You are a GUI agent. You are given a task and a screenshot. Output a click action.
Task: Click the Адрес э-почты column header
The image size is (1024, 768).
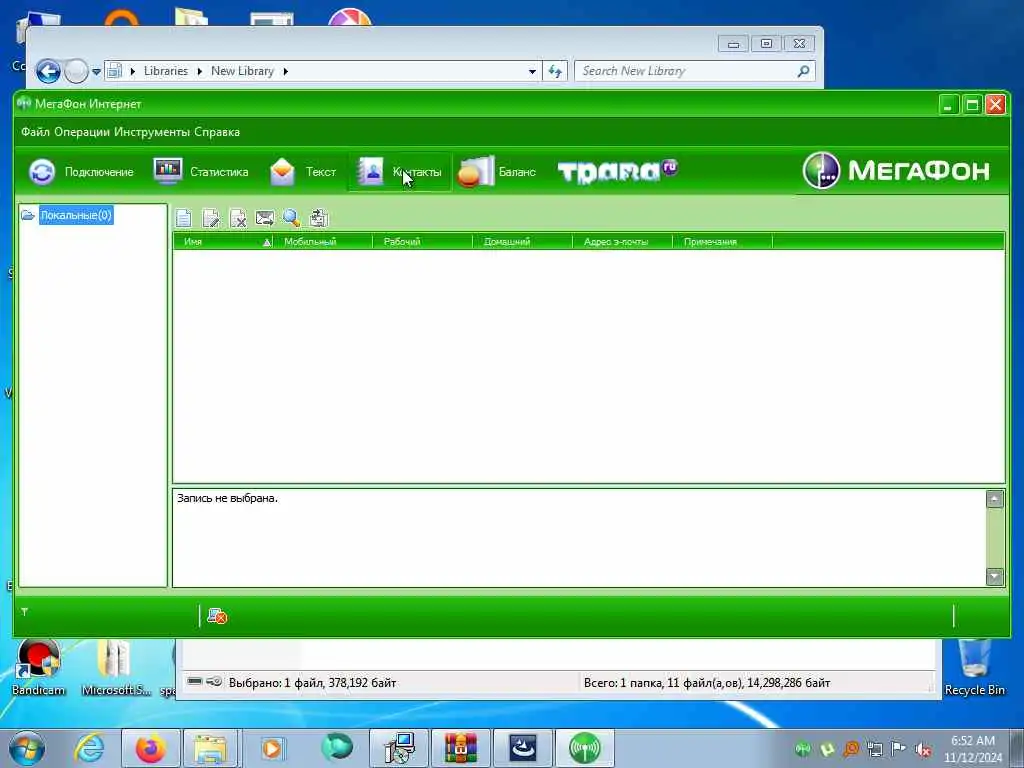coord(622,242)
